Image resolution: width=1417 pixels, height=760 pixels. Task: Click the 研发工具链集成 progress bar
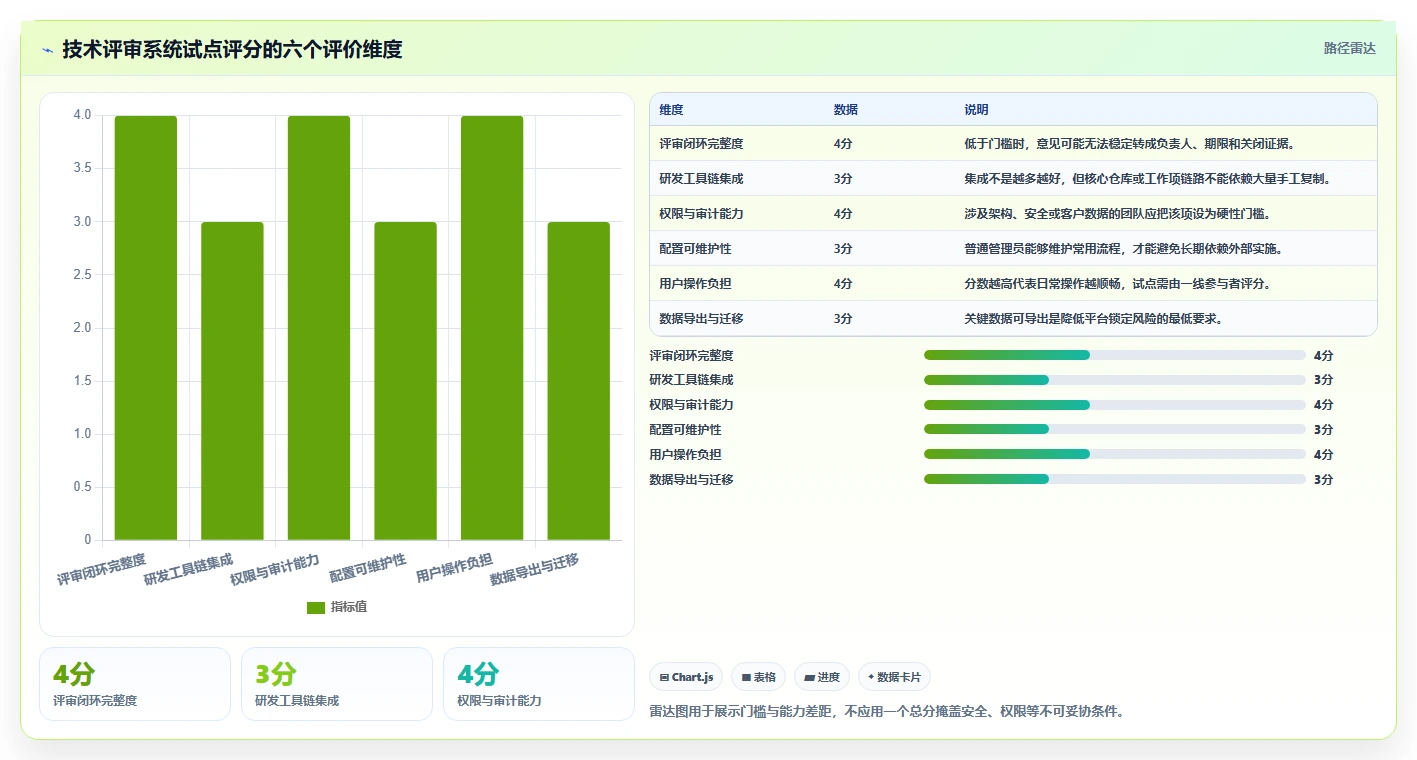coord(1115,380)
